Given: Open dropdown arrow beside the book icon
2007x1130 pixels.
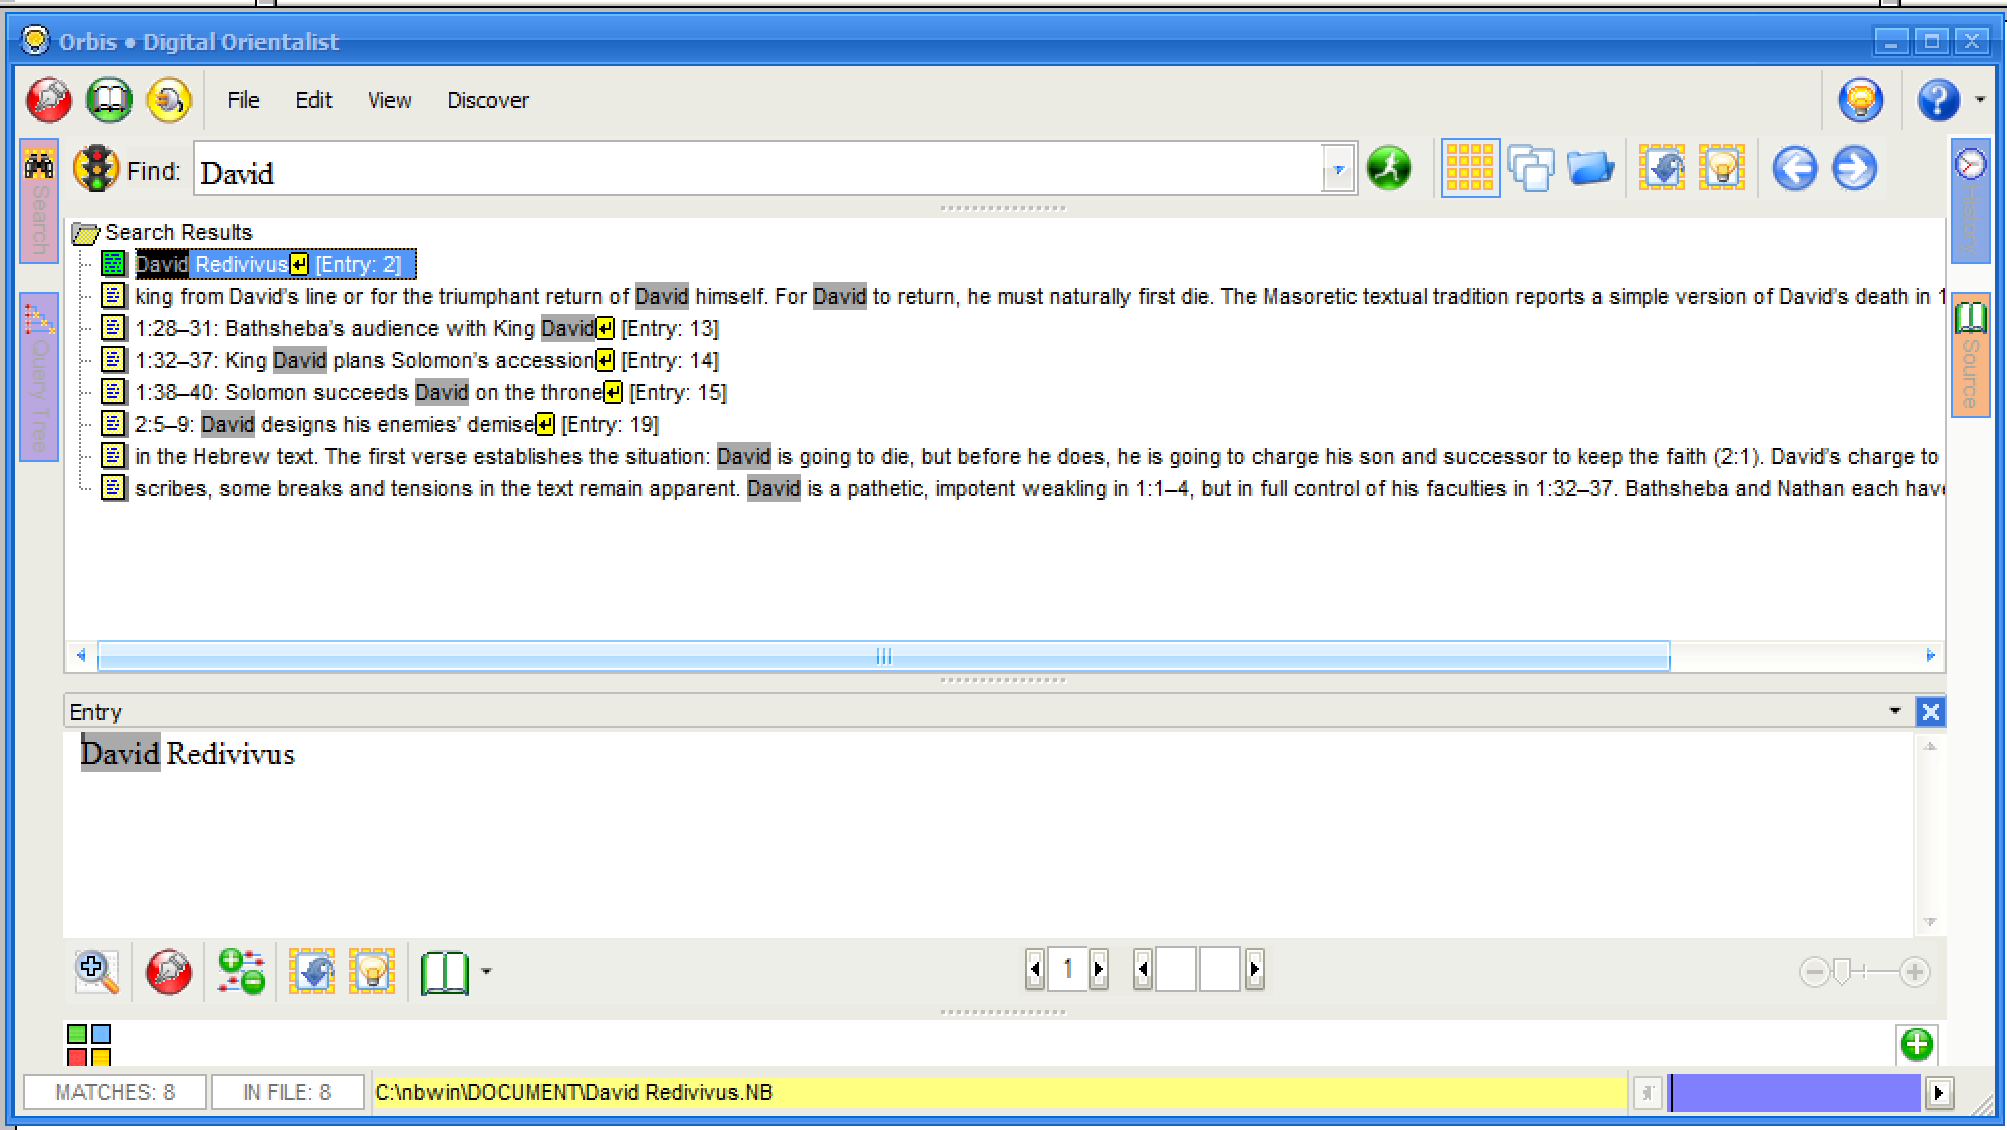Looking at the screenshot, I should [486, 971].
